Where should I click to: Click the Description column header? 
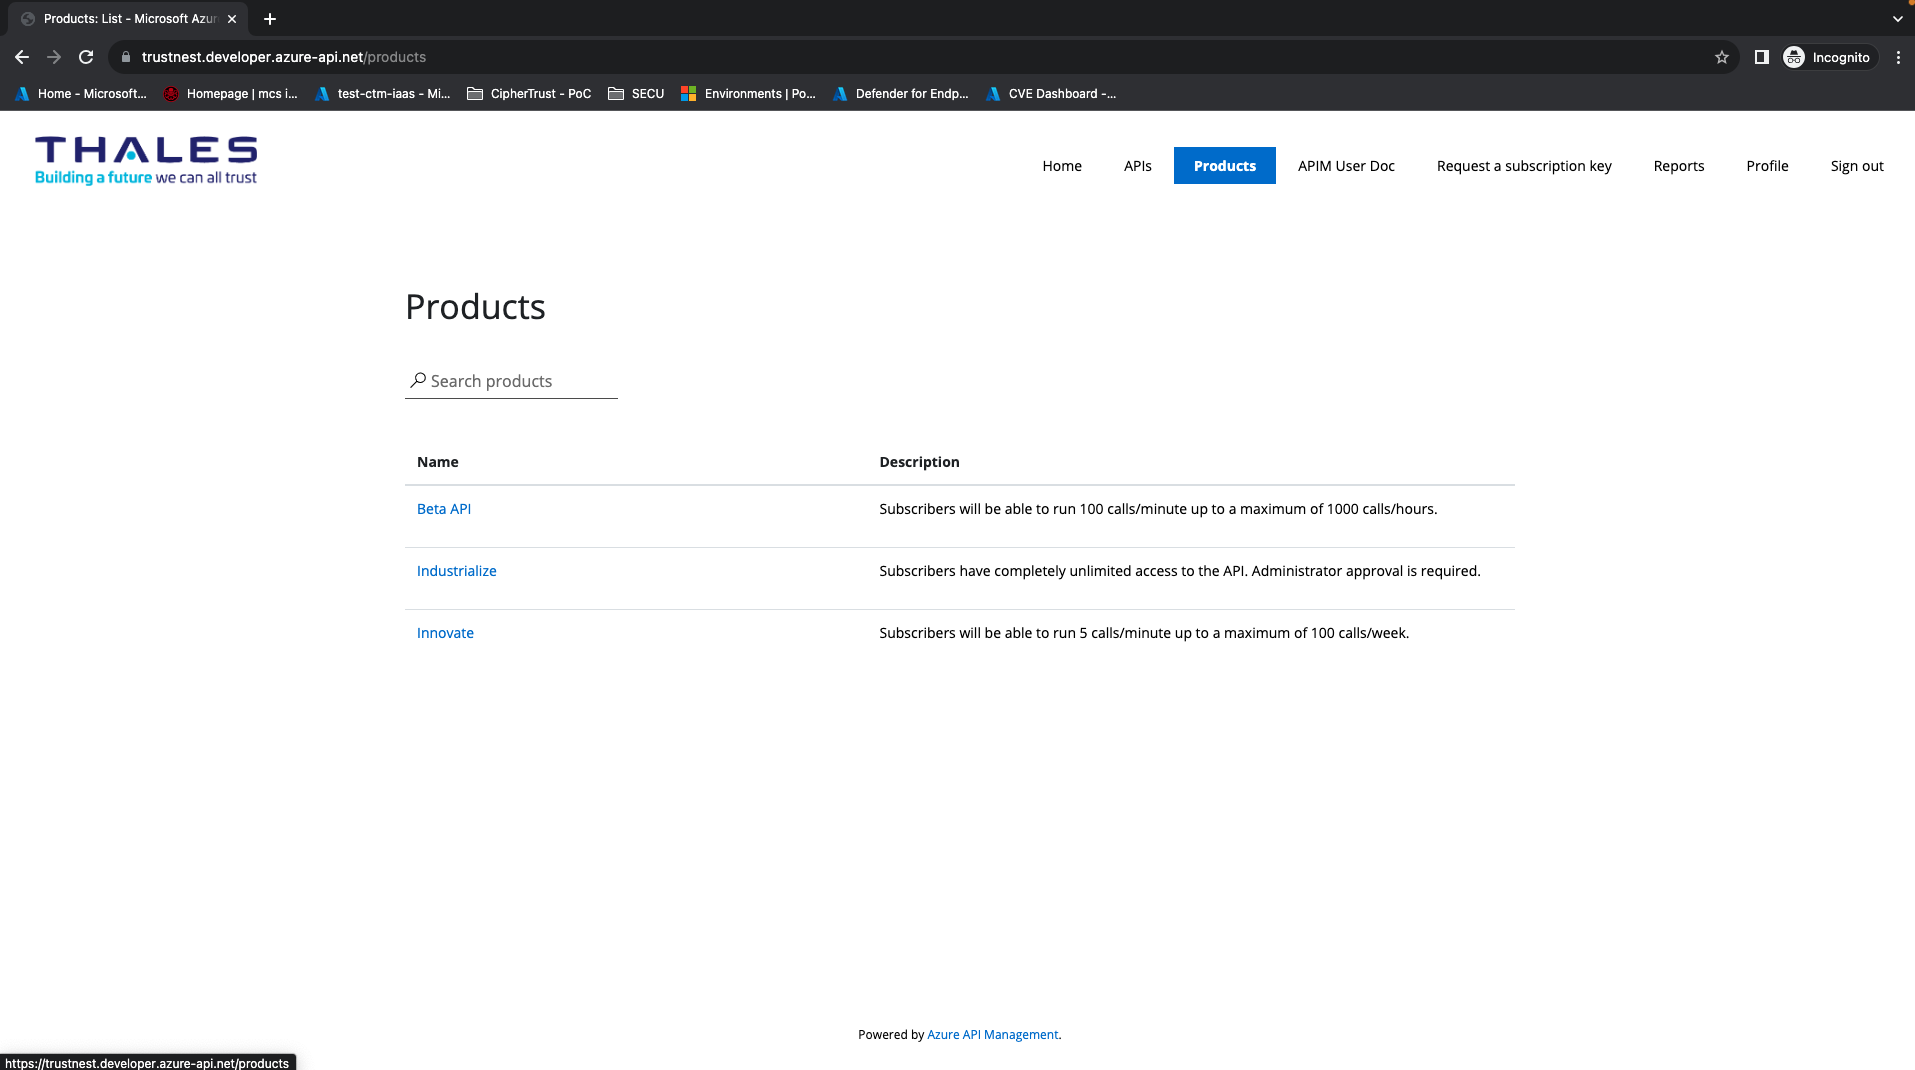[x=919, y=462]
